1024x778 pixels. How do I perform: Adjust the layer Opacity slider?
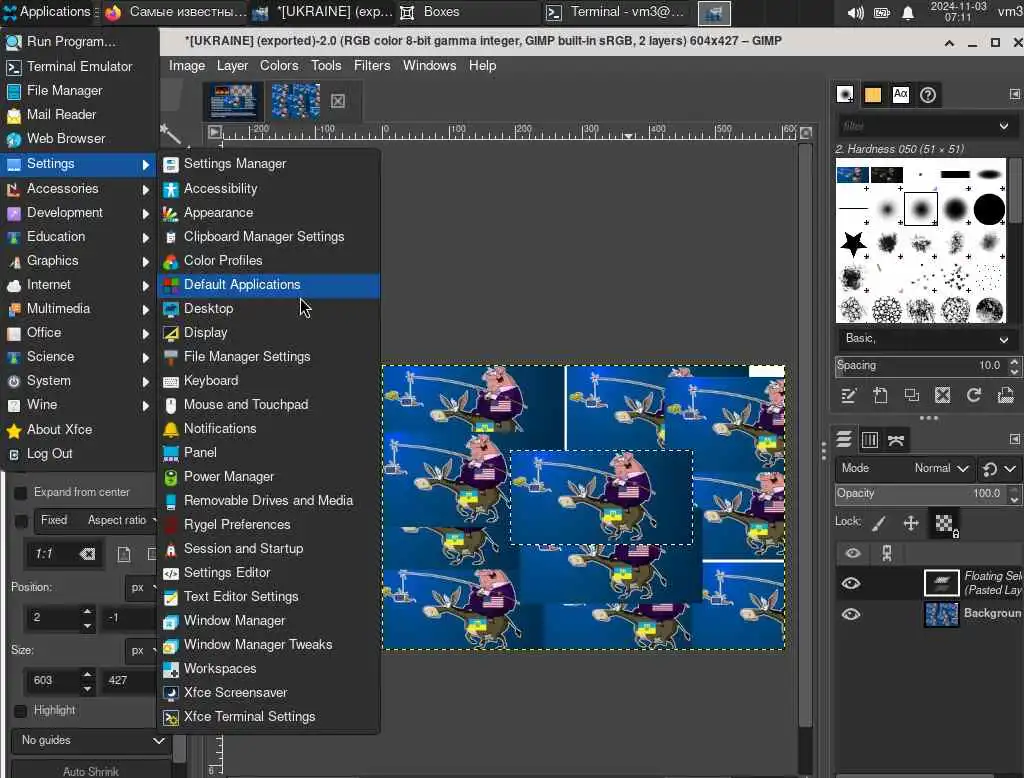point(921,494)
